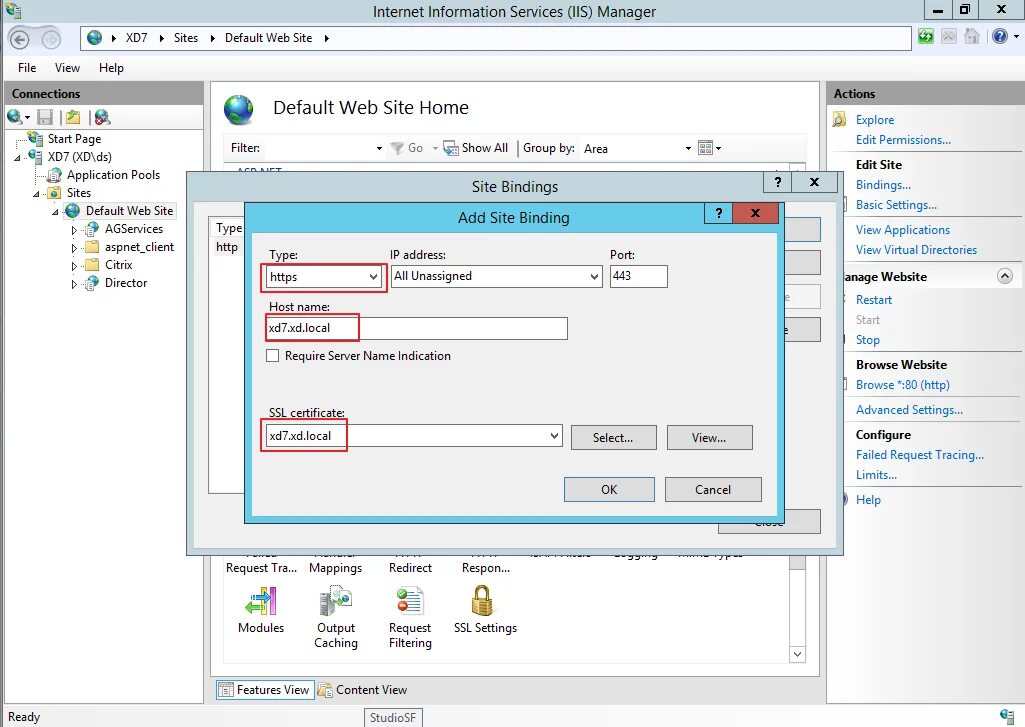Open the Modules feature icon
1025x727 pixels.
(261, 601)
